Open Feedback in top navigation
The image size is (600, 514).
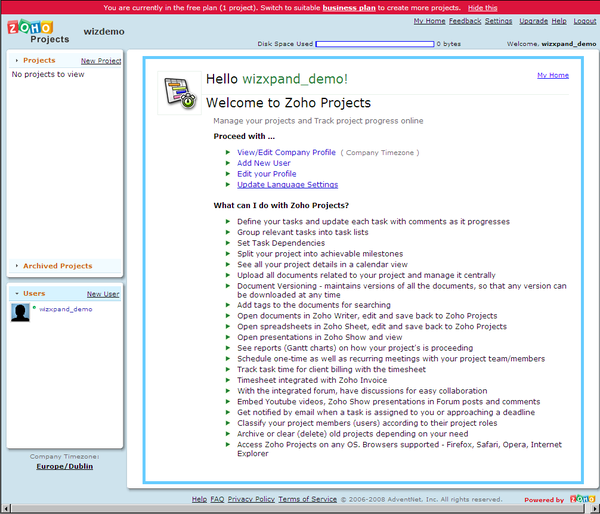pos(465,21)
